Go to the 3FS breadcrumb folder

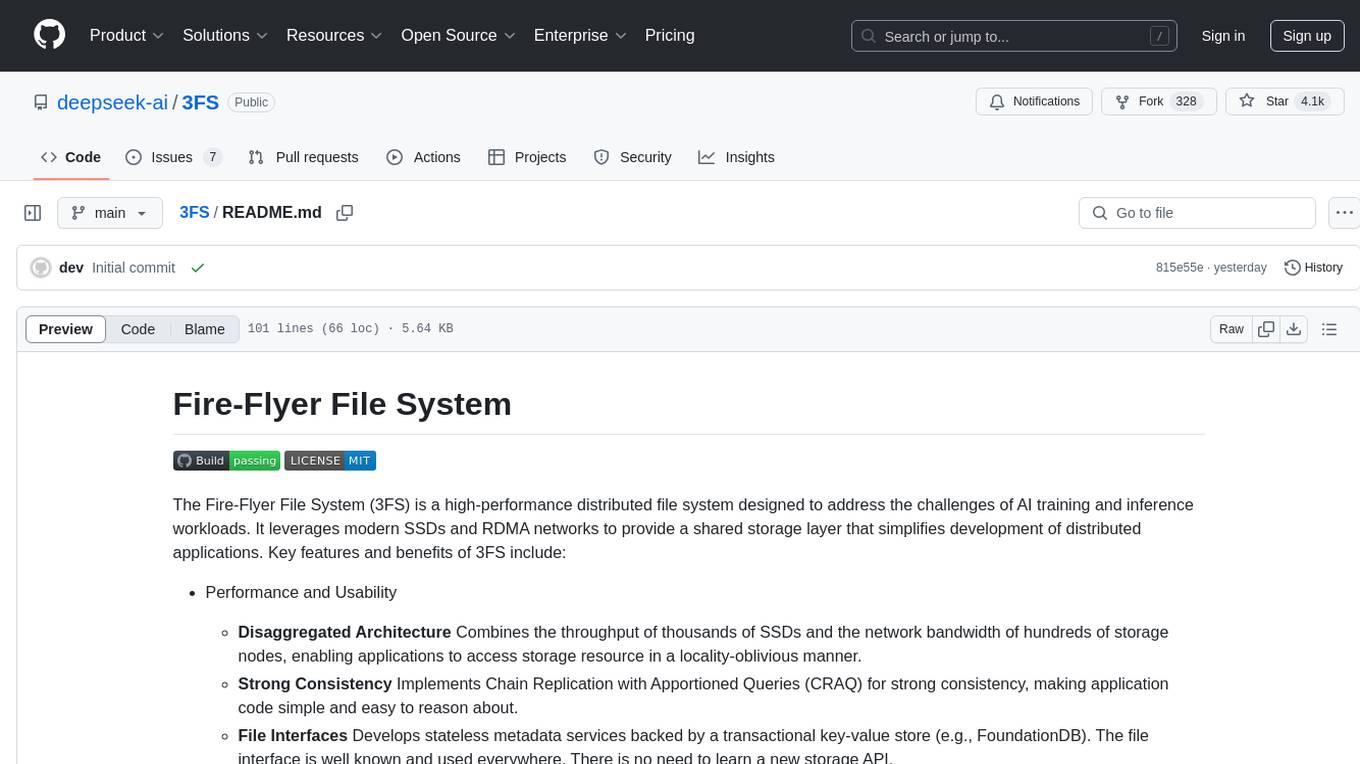click(194, 213)
